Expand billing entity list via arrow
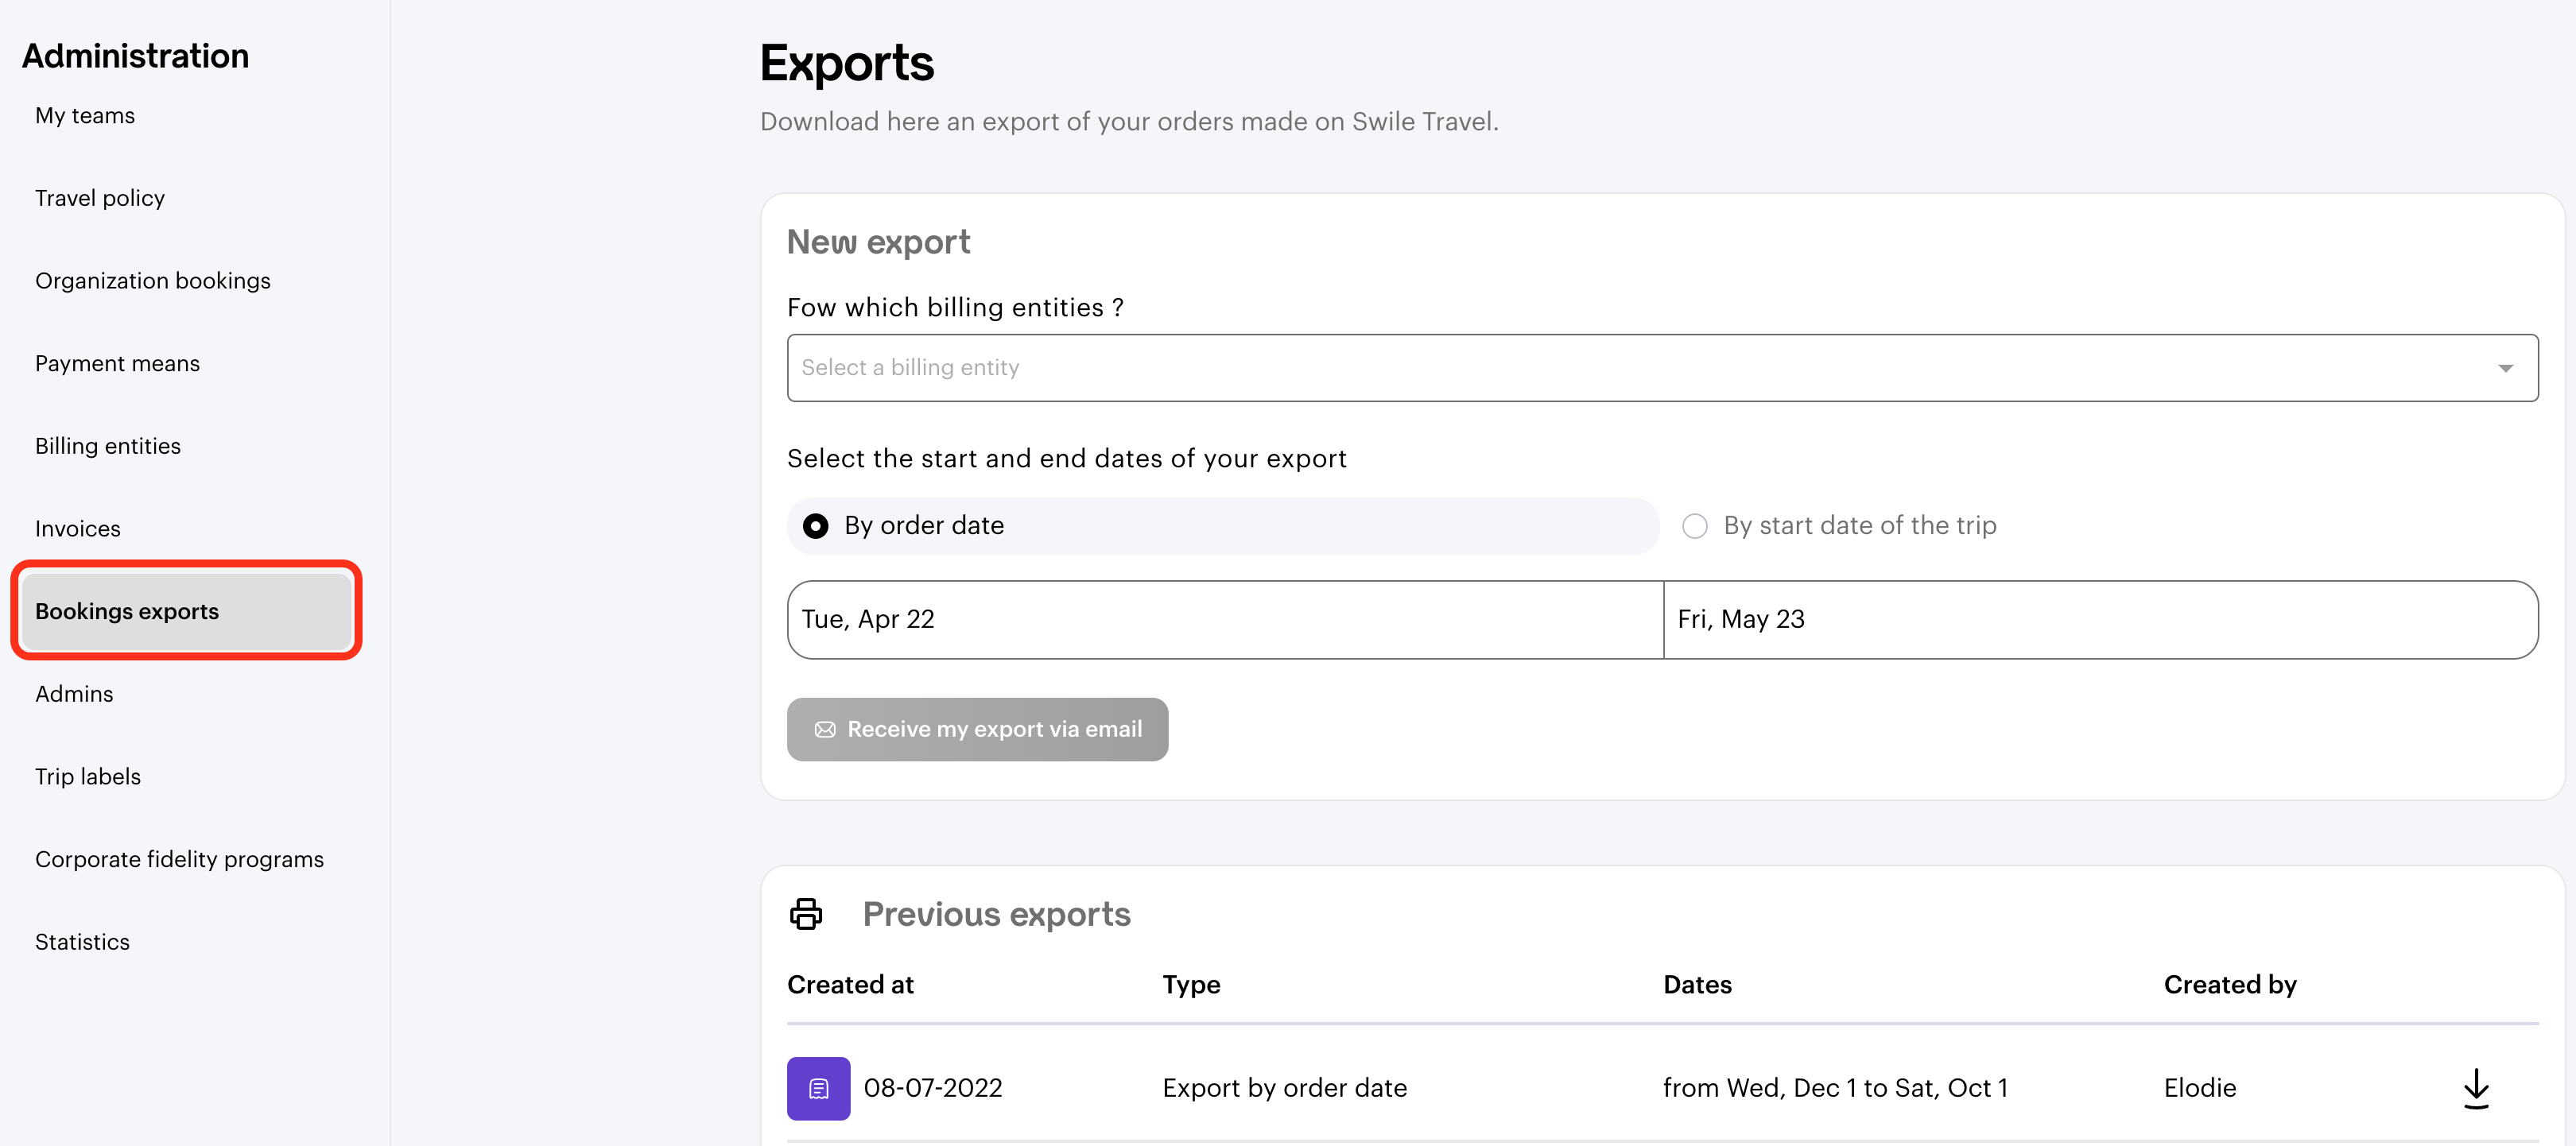Image resolution: width=2576 pixels, height=1146 pixels. point(2505,368)
